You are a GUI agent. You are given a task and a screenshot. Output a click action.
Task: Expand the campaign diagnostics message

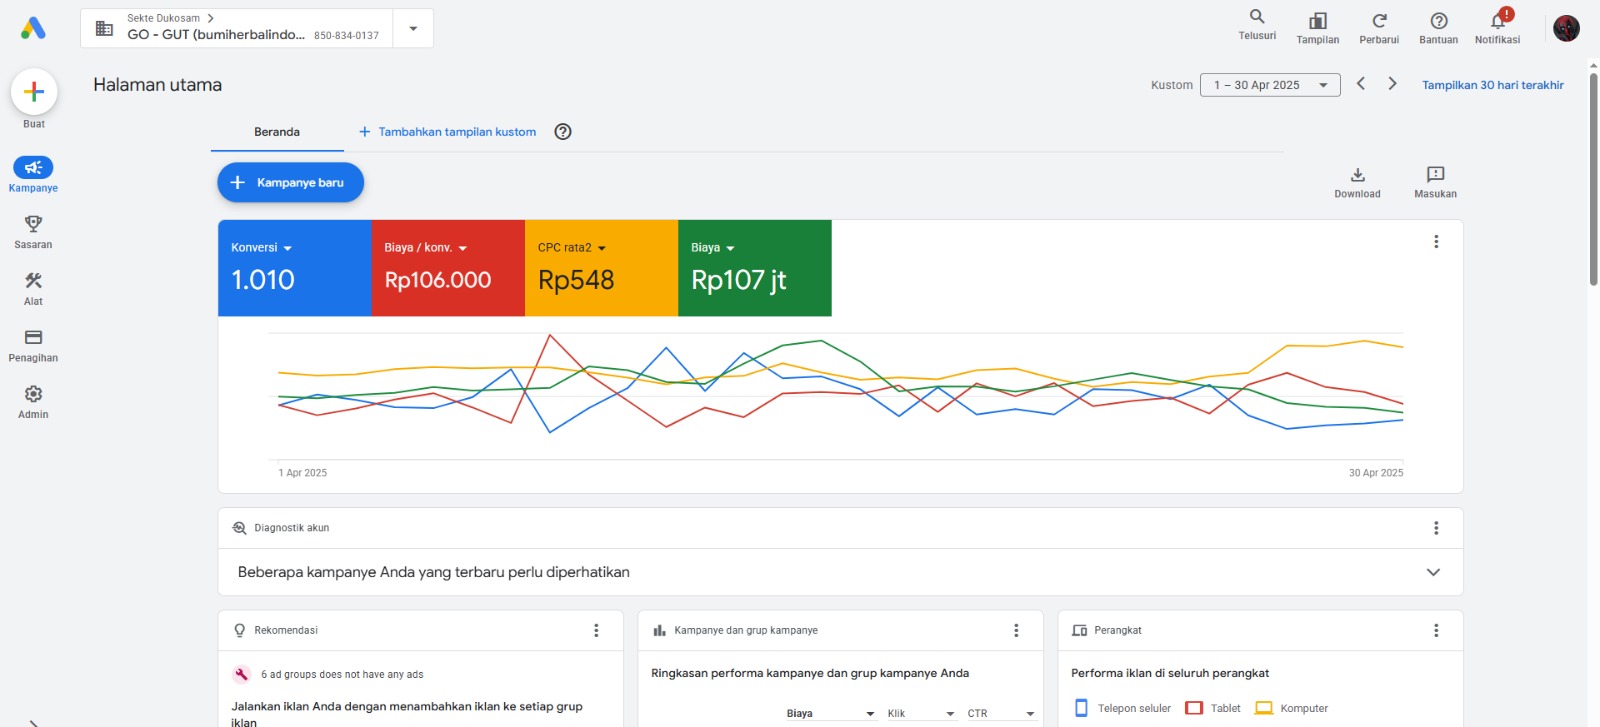[x=1433, y=572]
